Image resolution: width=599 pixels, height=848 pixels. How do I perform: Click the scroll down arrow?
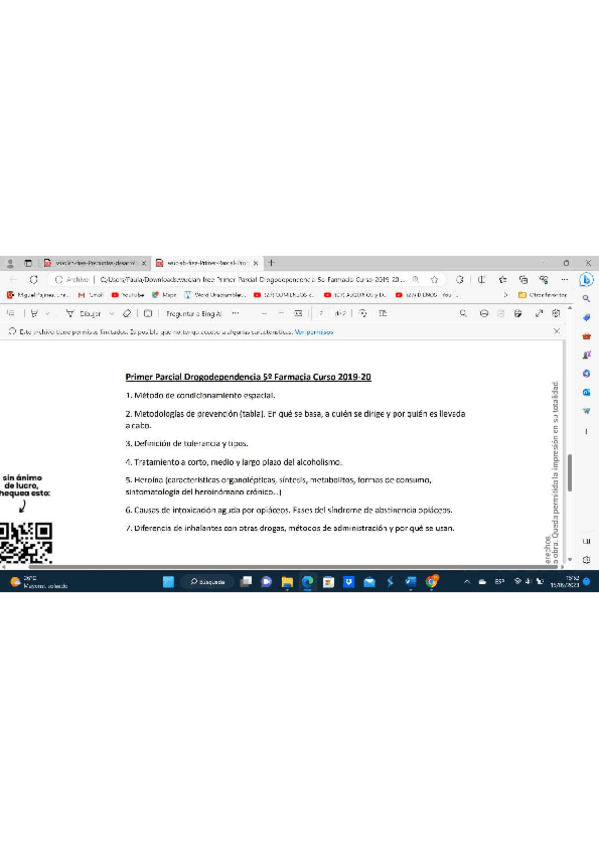570,560
